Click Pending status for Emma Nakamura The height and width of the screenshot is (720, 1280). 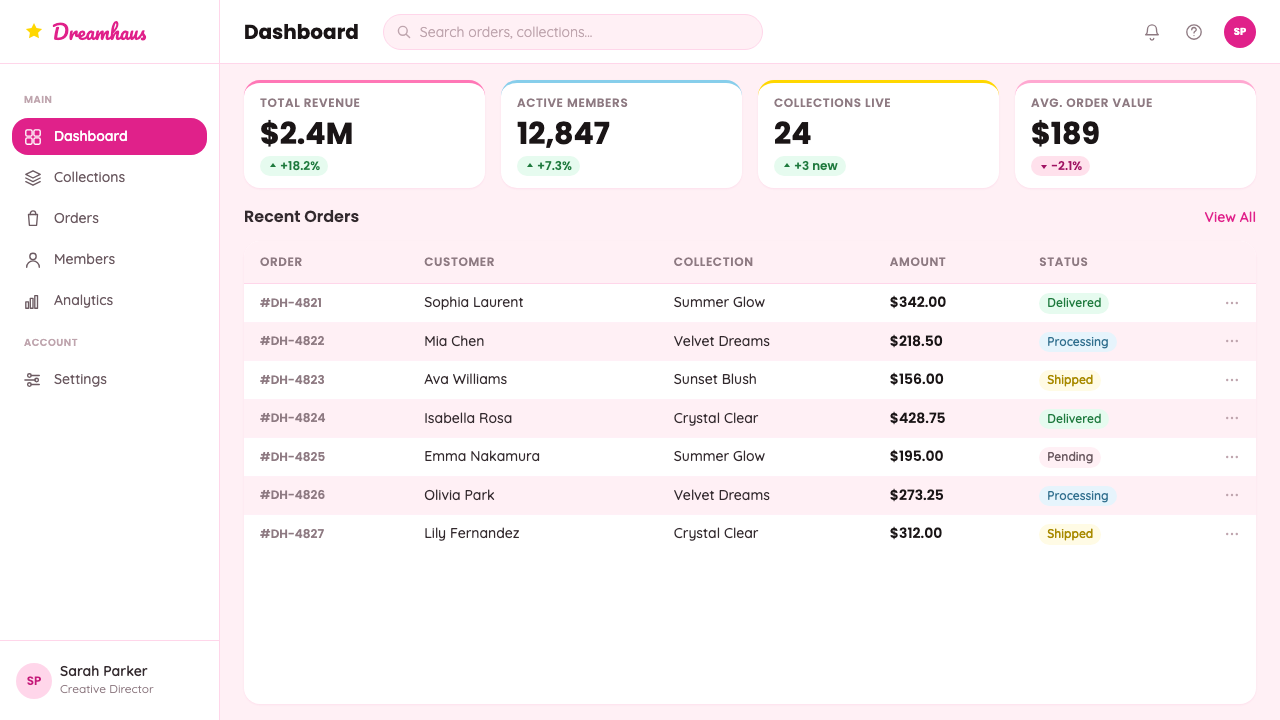[x=1070, y=457]
